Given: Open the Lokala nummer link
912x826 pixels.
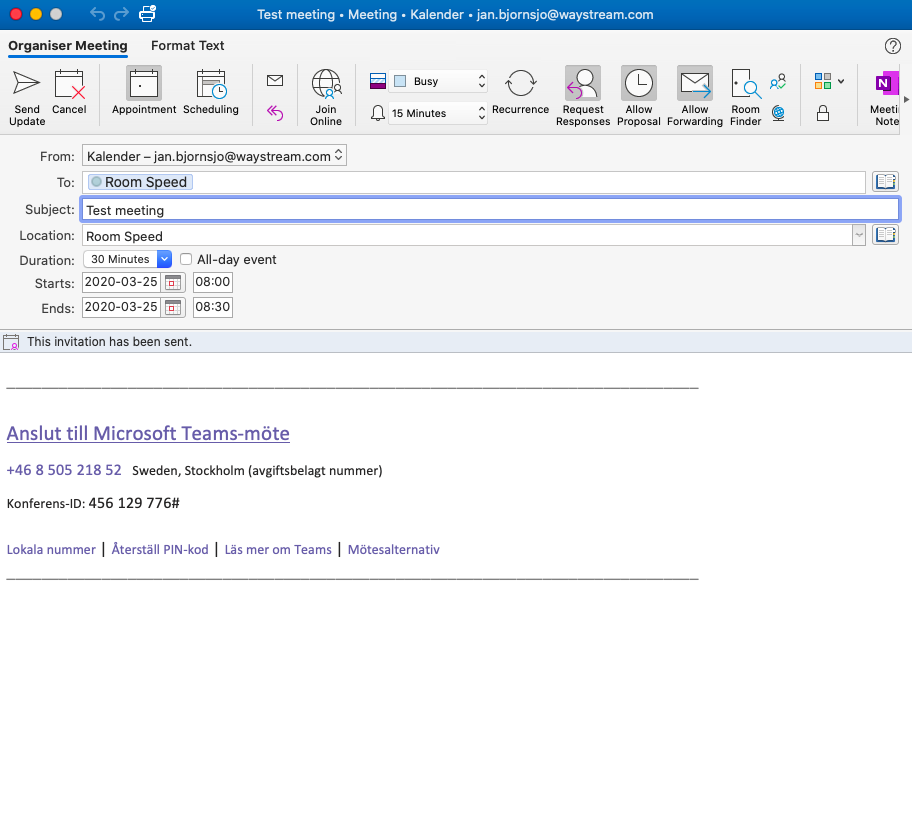Looking at the screenshot, I should click(x=51, y=550).
